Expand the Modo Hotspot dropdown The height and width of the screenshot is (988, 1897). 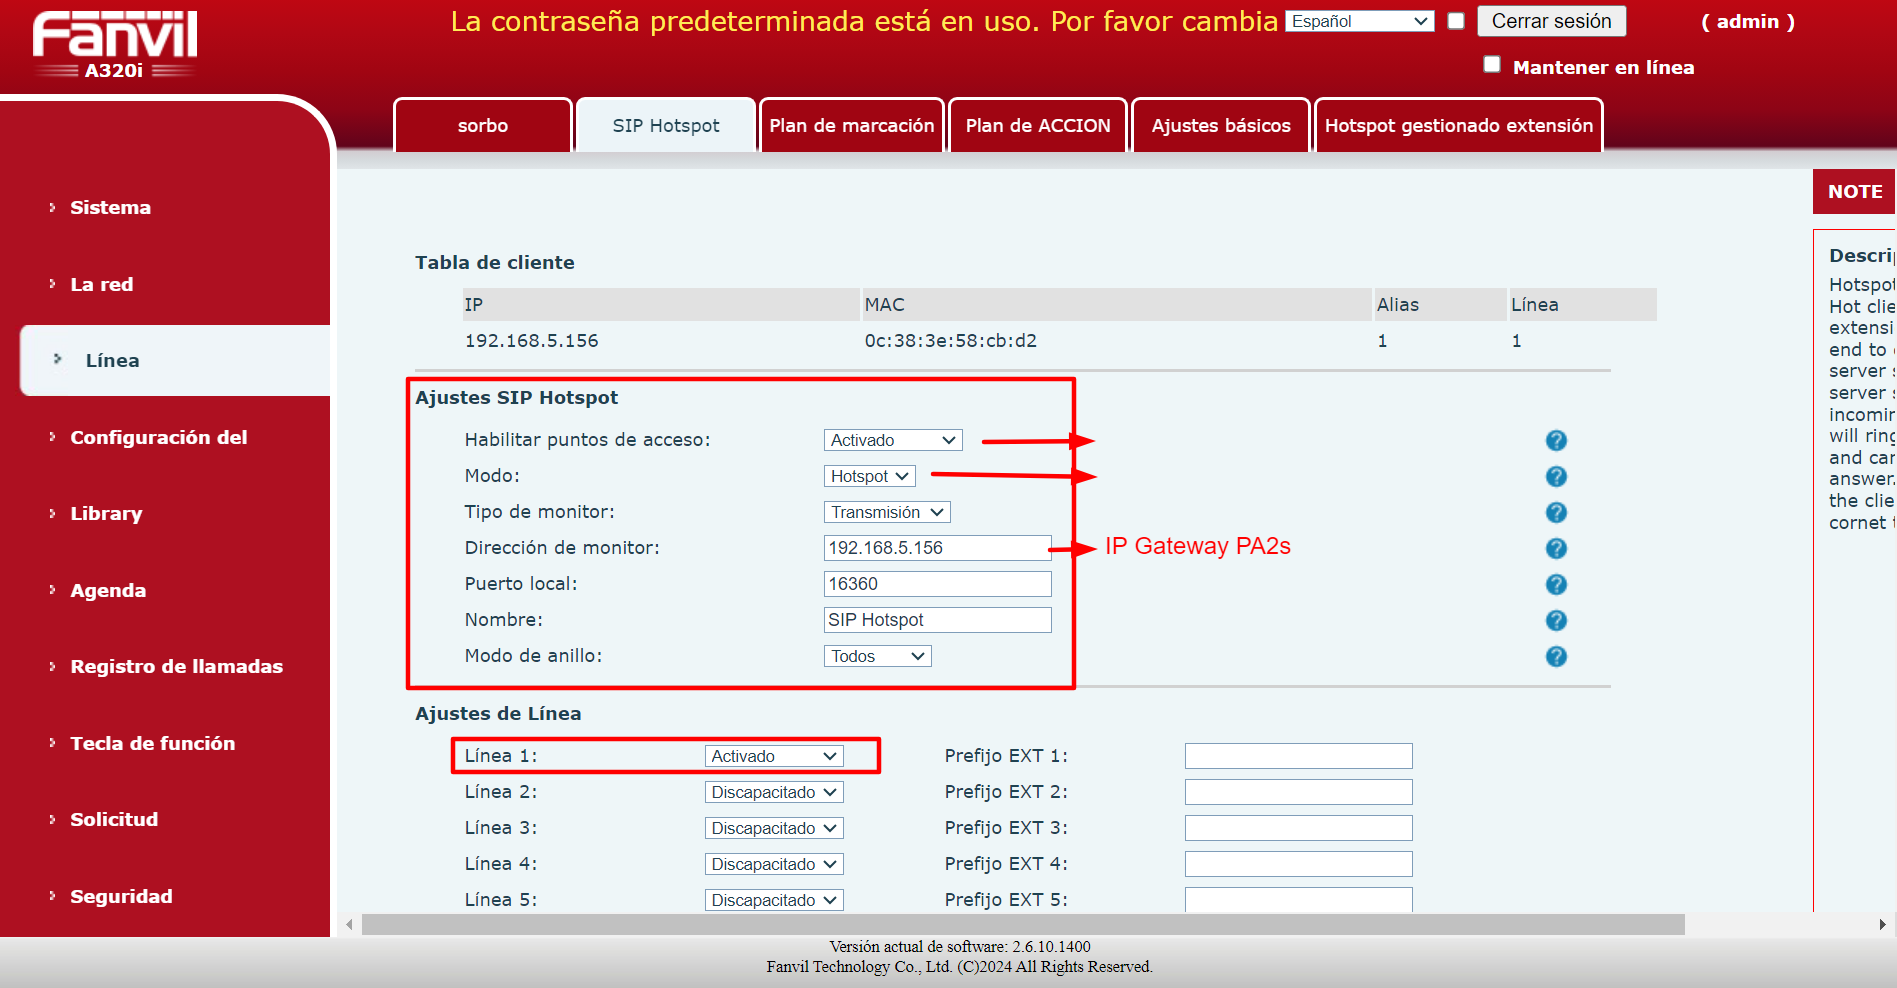[x=870, y=476]
